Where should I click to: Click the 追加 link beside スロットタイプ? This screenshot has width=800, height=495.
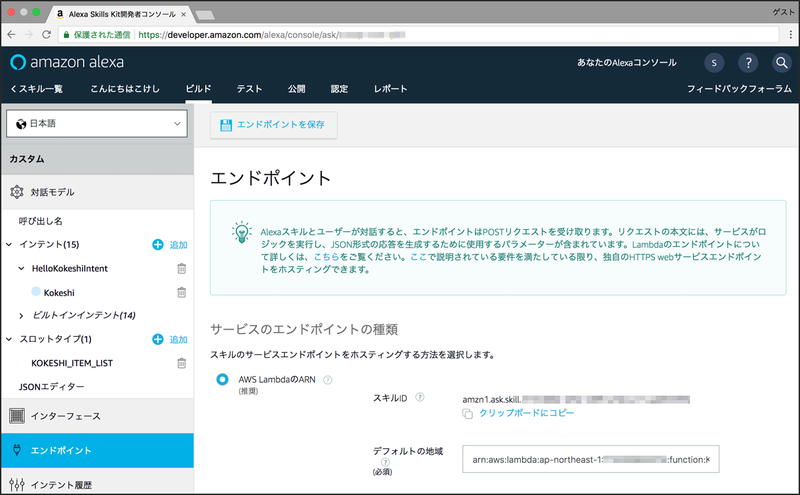[179, 340]
